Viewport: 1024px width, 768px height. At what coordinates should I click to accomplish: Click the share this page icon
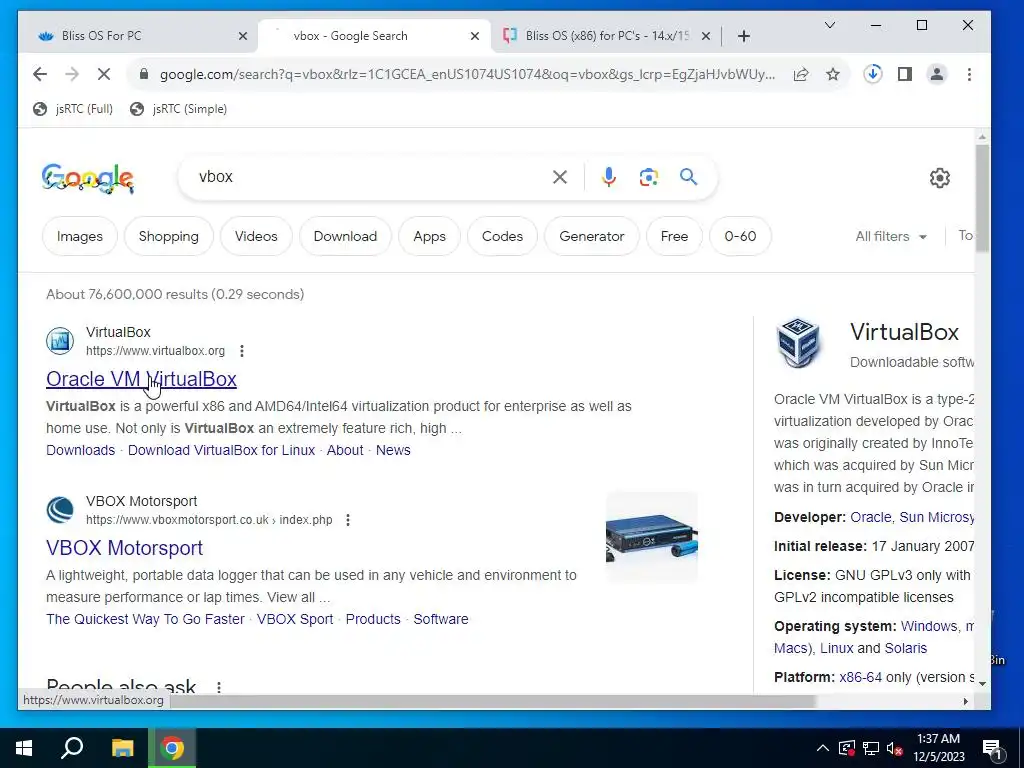(801, 74)
